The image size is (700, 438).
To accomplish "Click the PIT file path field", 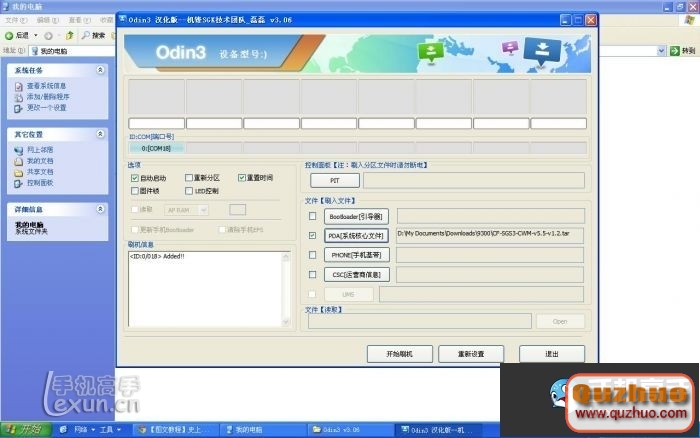I will 474,180.
